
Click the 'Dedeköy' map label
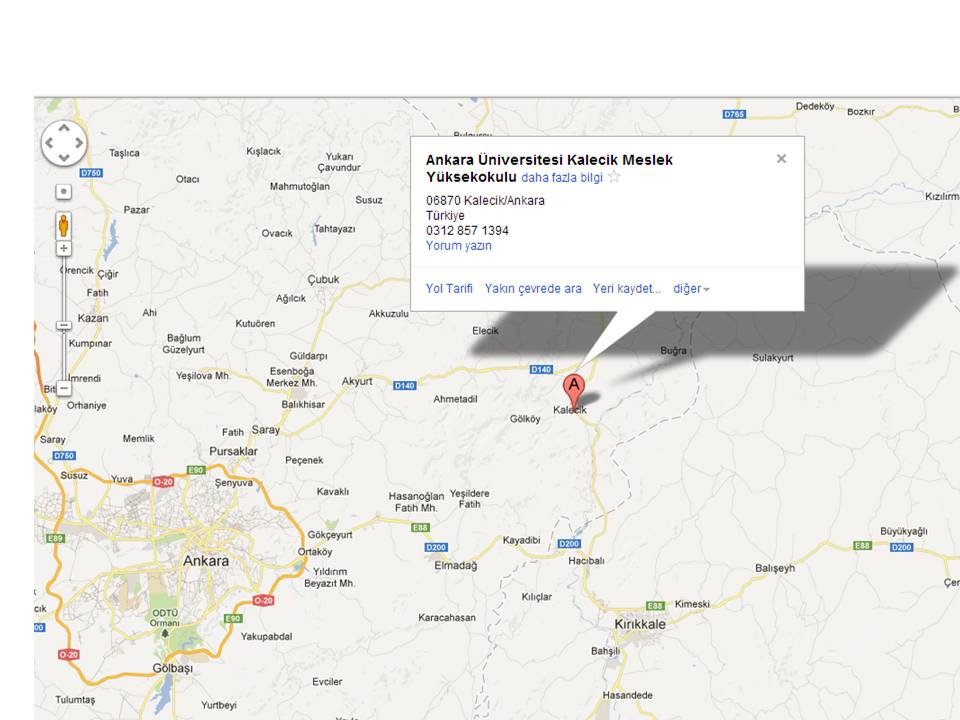point(814,106)
